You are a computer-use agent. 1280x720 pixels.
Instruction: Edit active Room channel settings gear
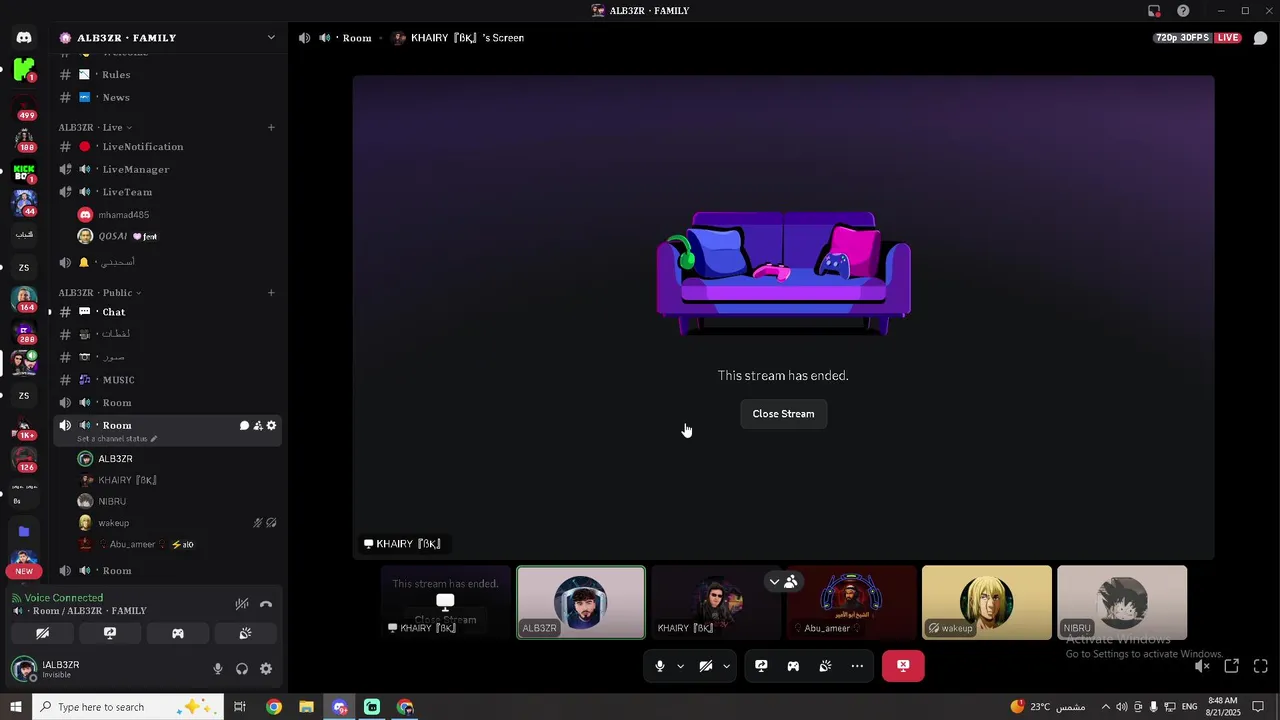(271, 426)
